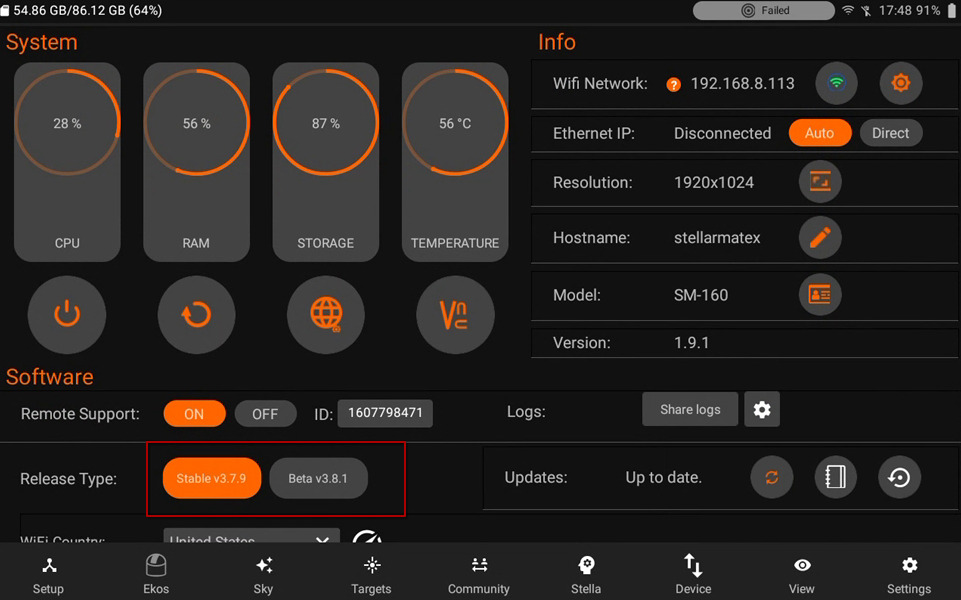Open the log settings gear icon
961x600 pixels.
tap(762, 409)
